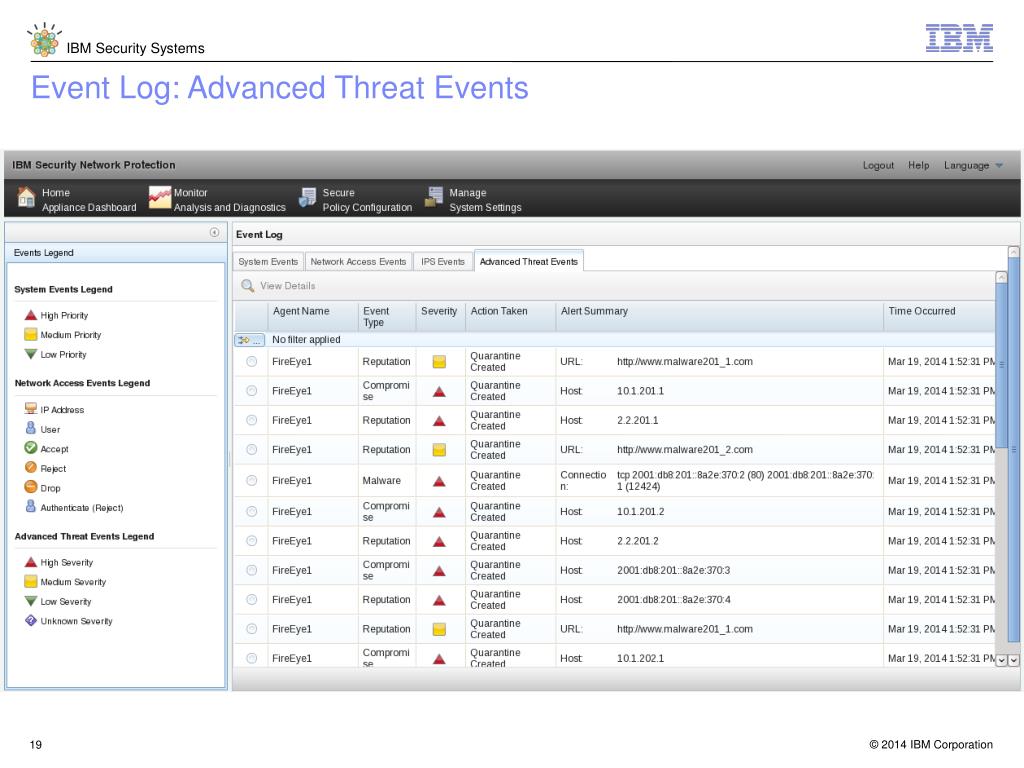
Task: Open the Help link
Action: 918,166
